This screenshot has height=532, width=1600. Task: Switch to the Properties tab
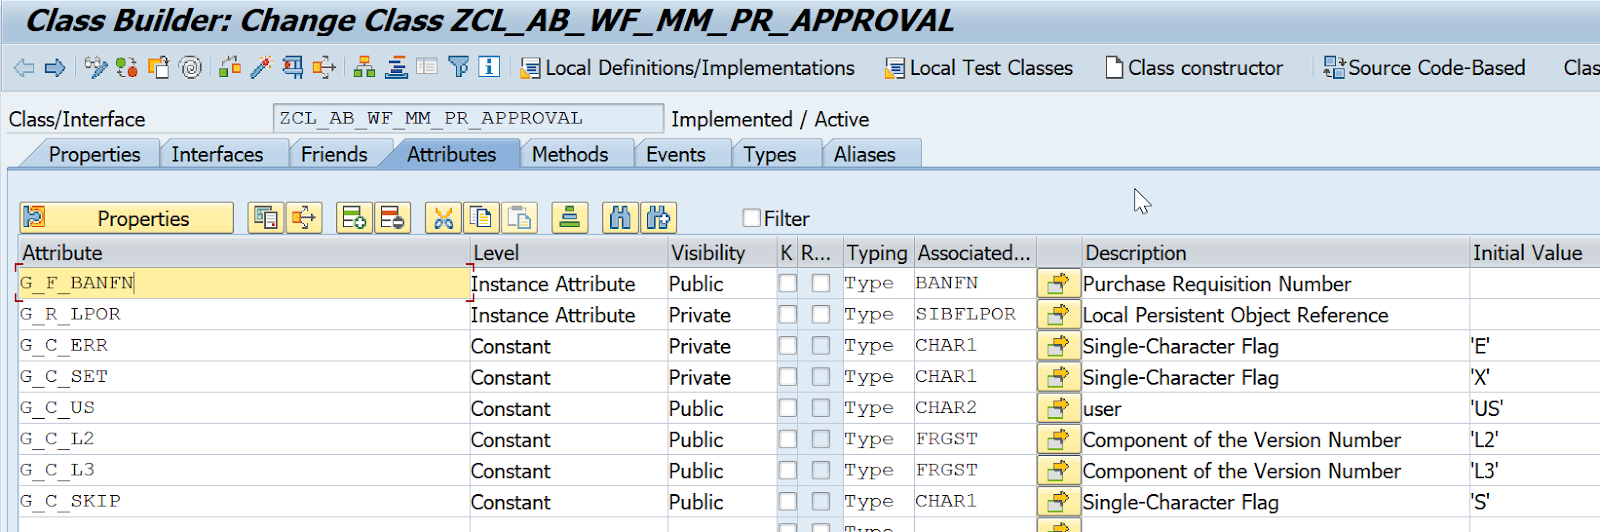tap(94, 154)
